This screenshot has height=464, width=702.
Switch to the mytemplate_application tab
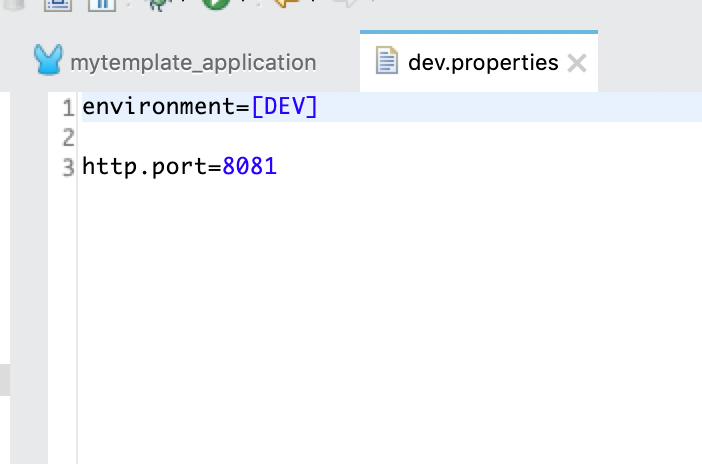(175, 62)
